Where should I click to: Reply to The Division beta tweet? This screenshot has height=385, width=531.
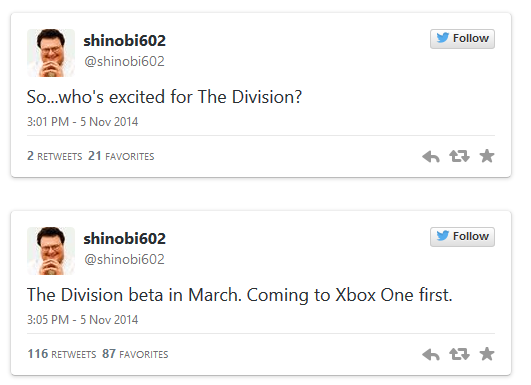click(x=431, y=355)
